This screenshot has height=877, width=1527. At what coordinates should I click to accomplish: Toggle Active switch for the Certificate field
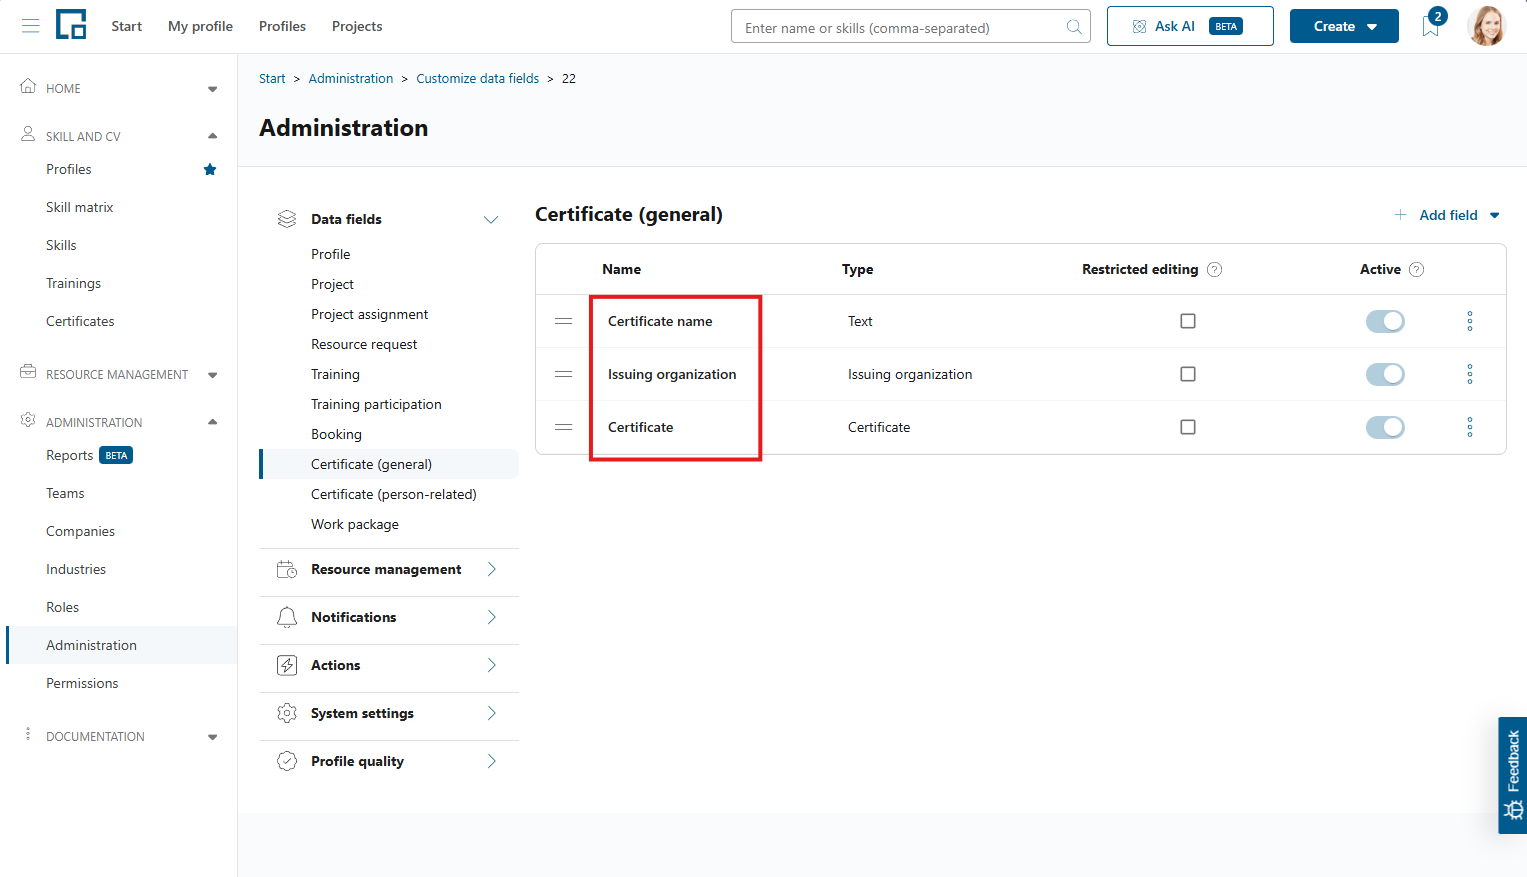[1385, 427]
